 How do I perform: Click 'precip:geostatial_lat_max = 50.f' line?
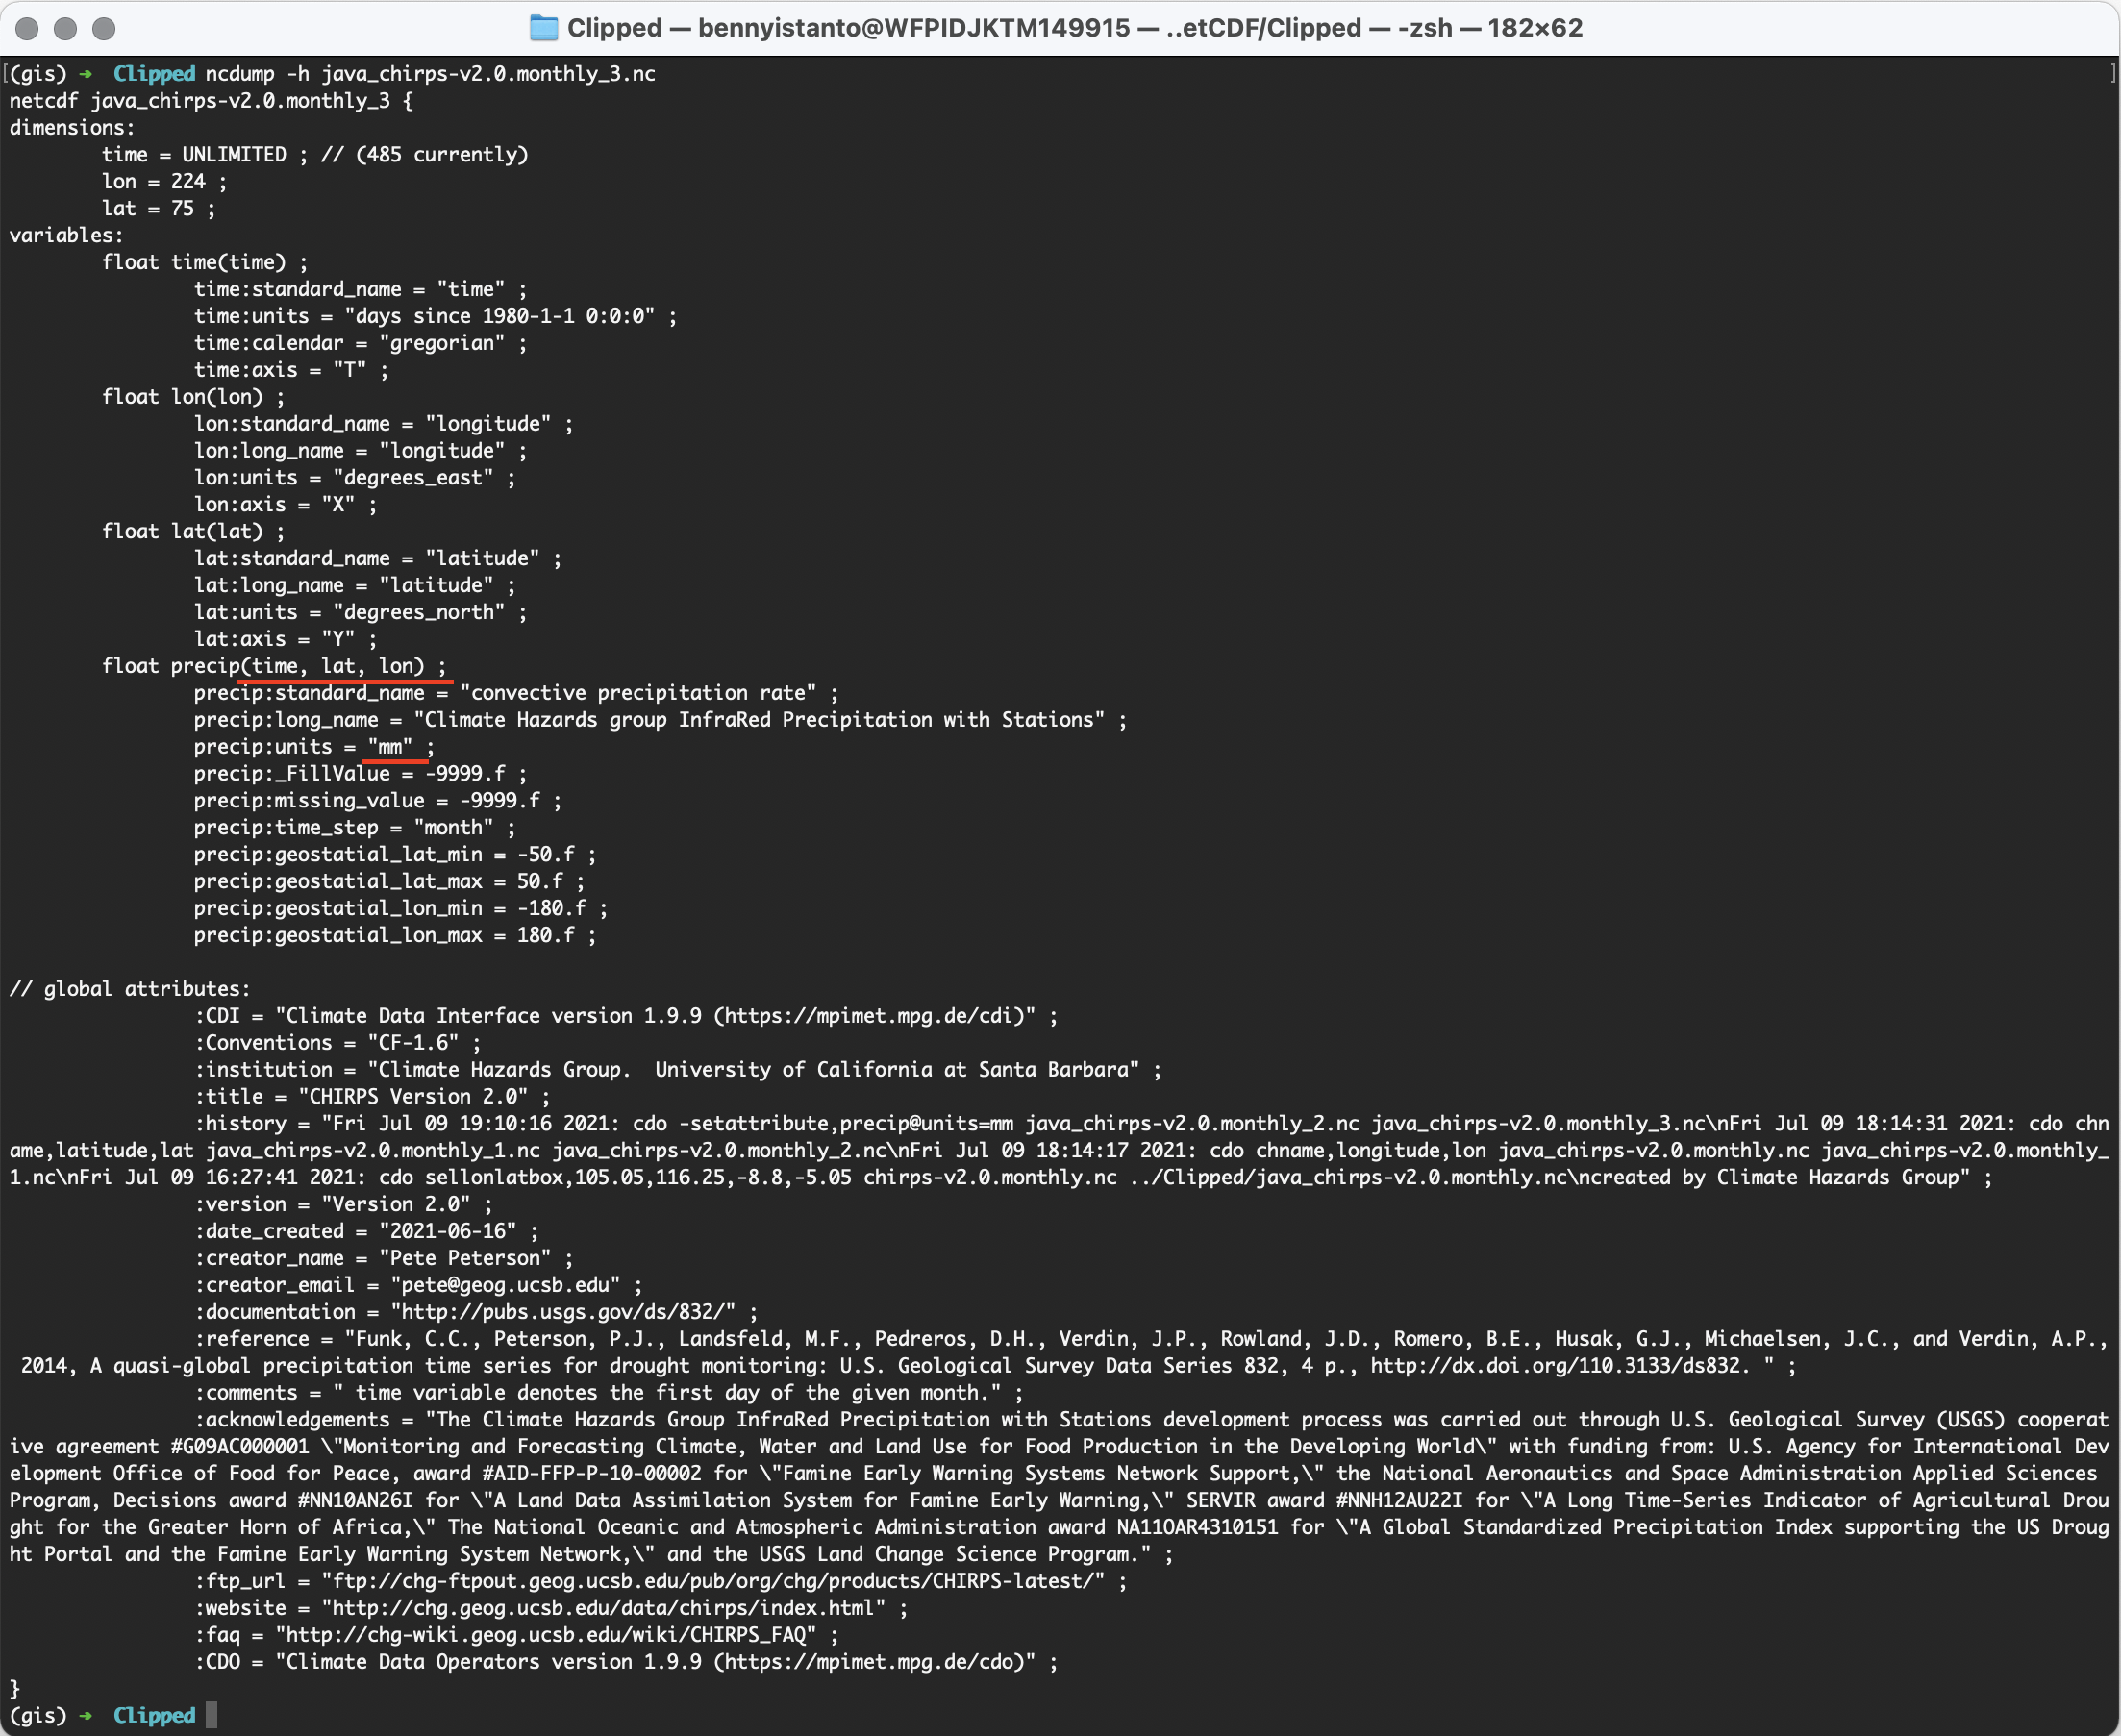(389, 883)
